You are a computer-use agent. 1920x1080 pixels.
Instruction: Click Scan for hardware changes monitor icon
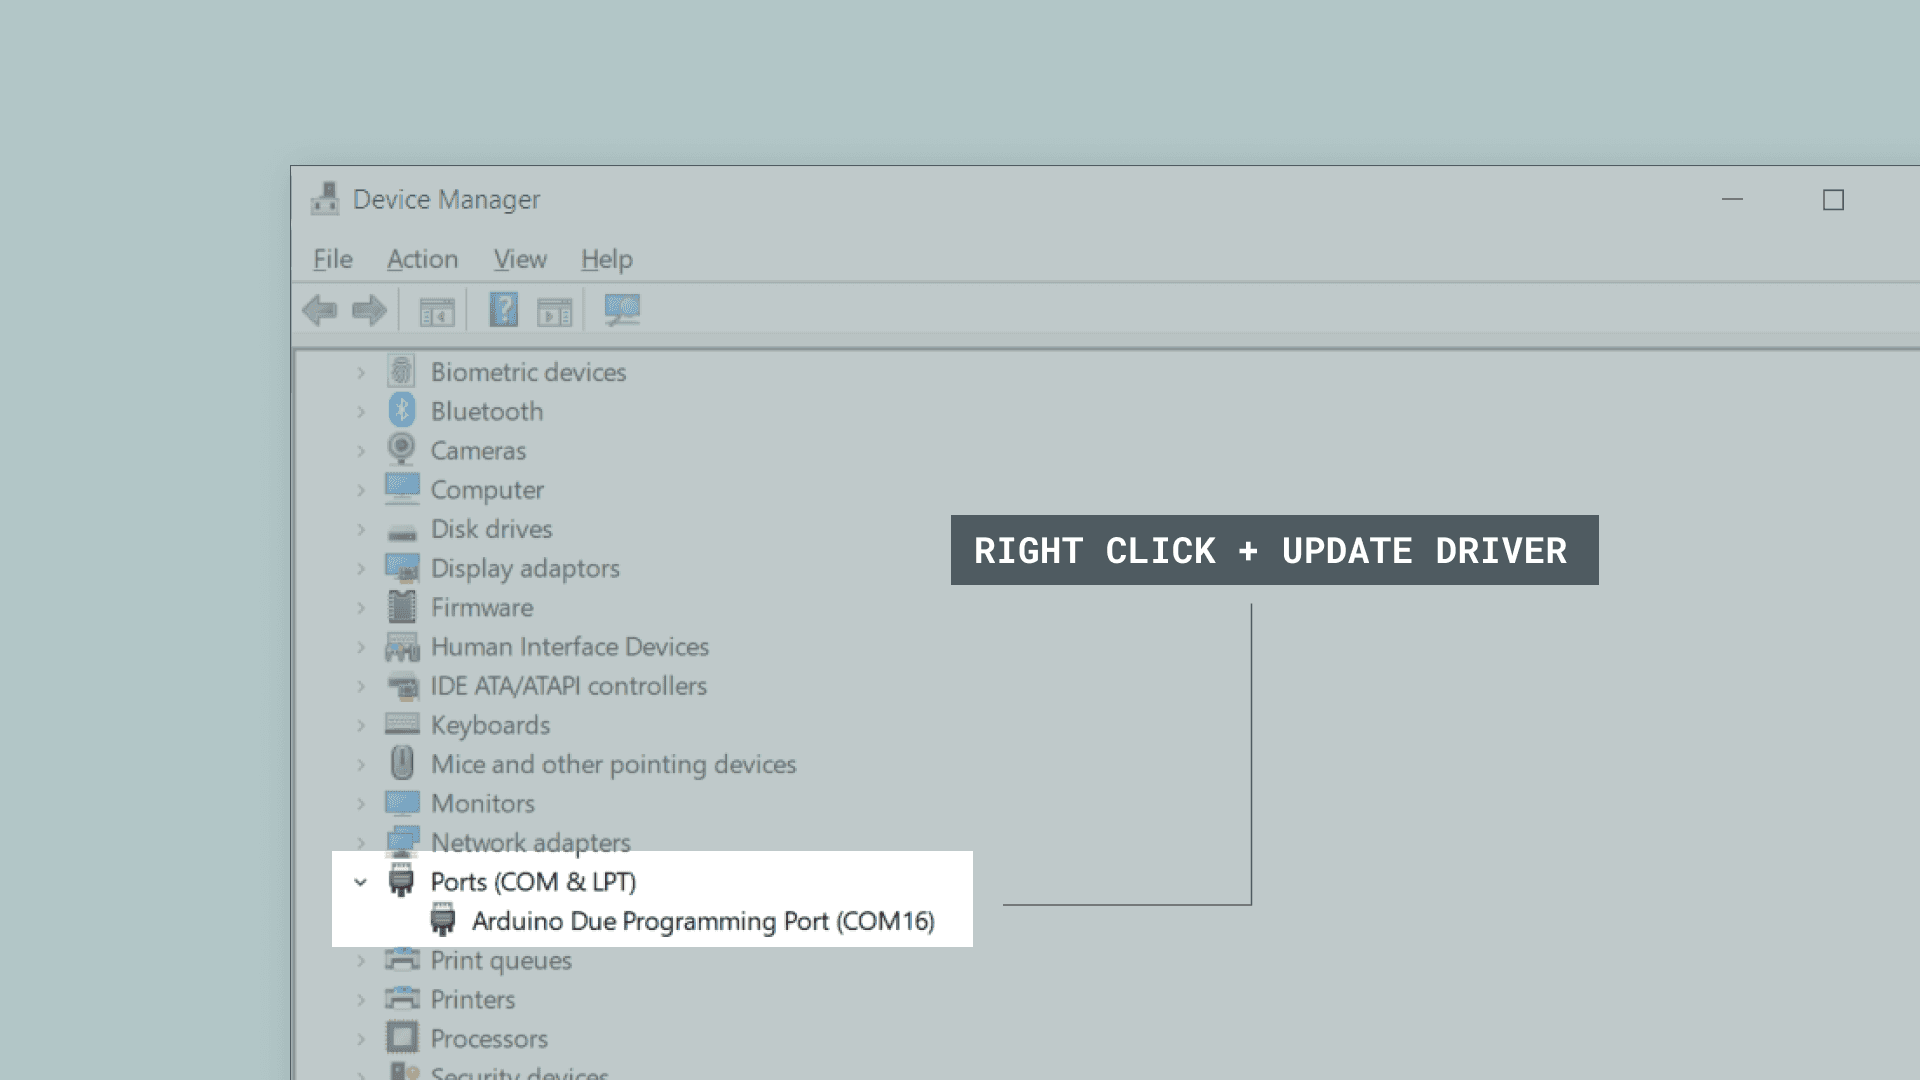pyautogui.click(x=621, y=311)
